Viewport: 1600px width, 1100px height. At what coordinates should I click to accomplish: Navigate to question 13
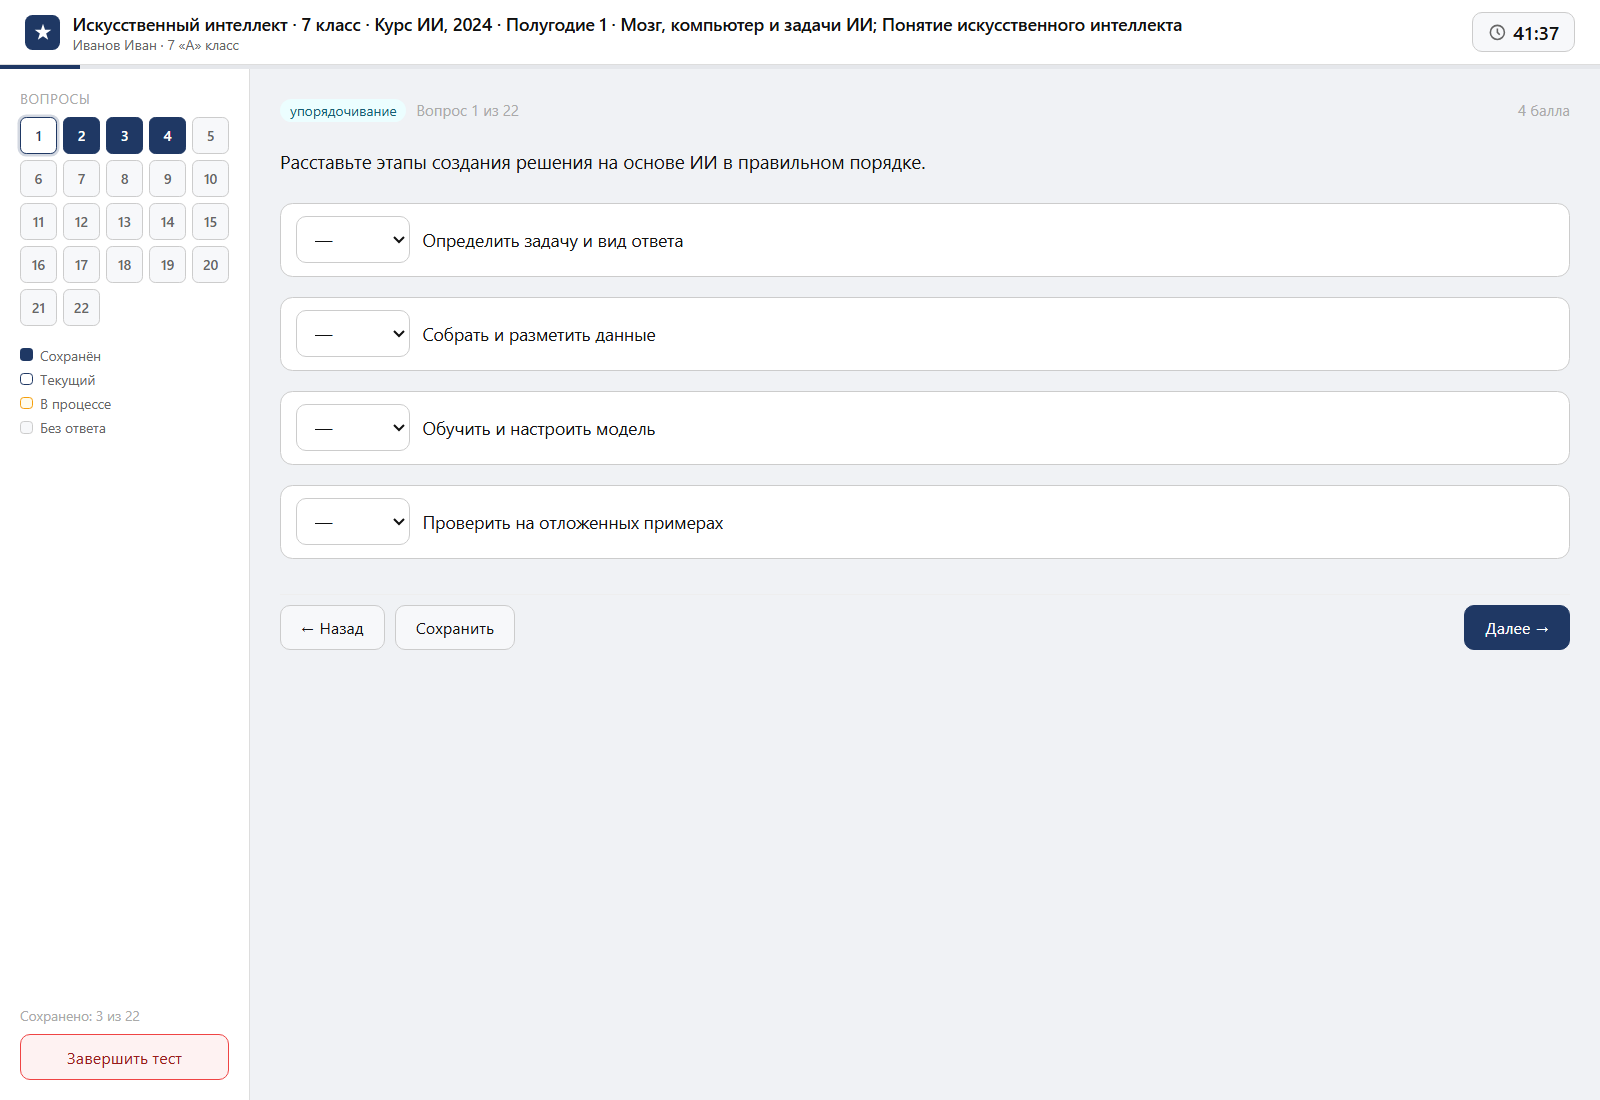pyautogui.click(x=124, y=222)
